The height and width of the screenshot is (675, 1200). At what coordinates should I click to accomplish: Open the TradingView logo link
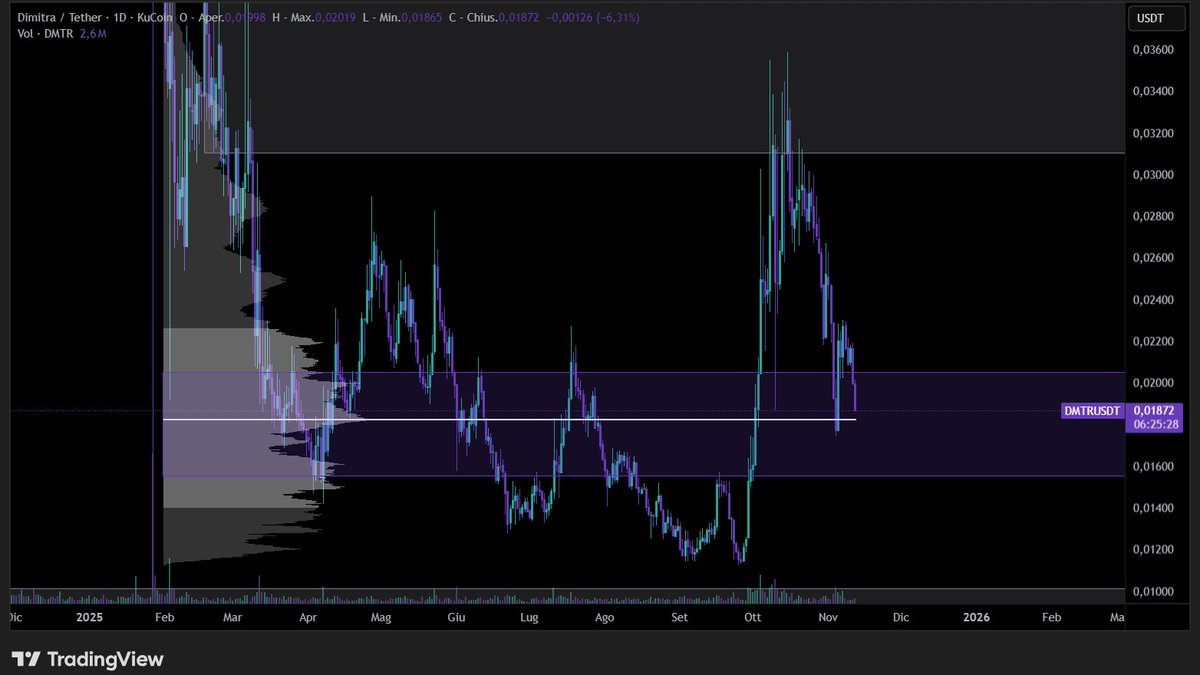point(87,659)
